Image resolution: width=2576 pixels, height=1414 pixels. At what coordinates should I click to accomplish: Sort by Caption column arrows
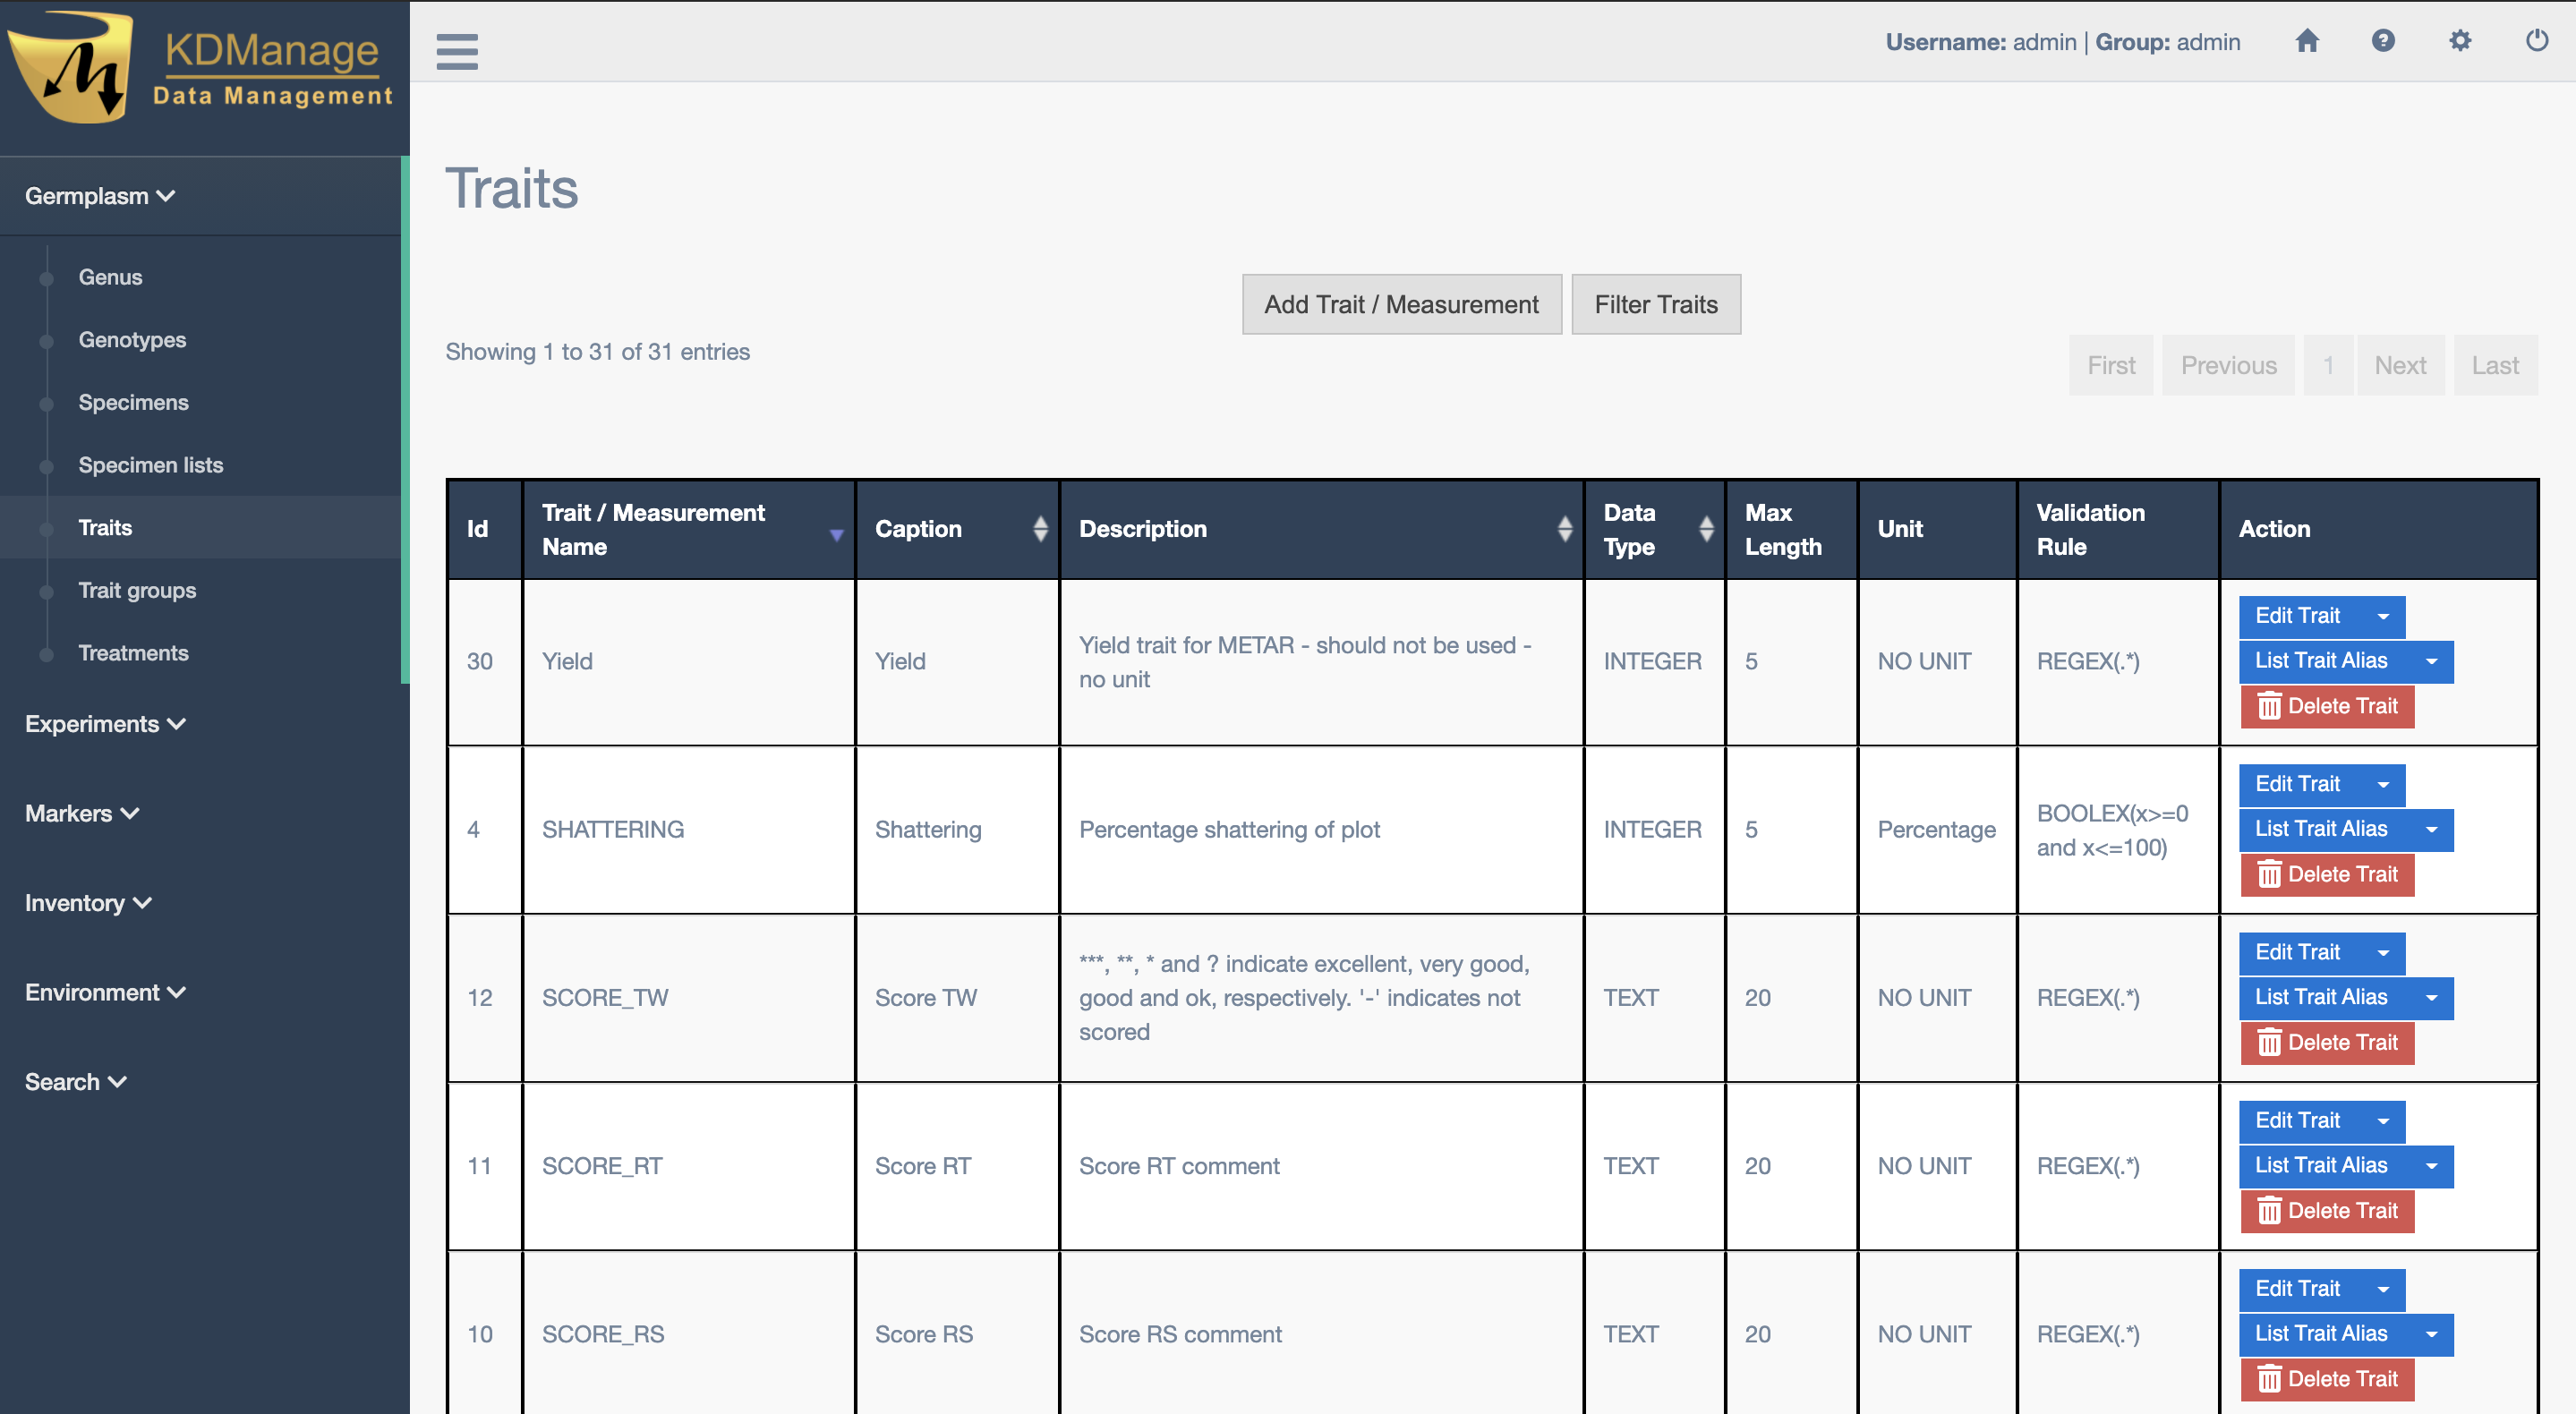click(x=1040, y=528)
